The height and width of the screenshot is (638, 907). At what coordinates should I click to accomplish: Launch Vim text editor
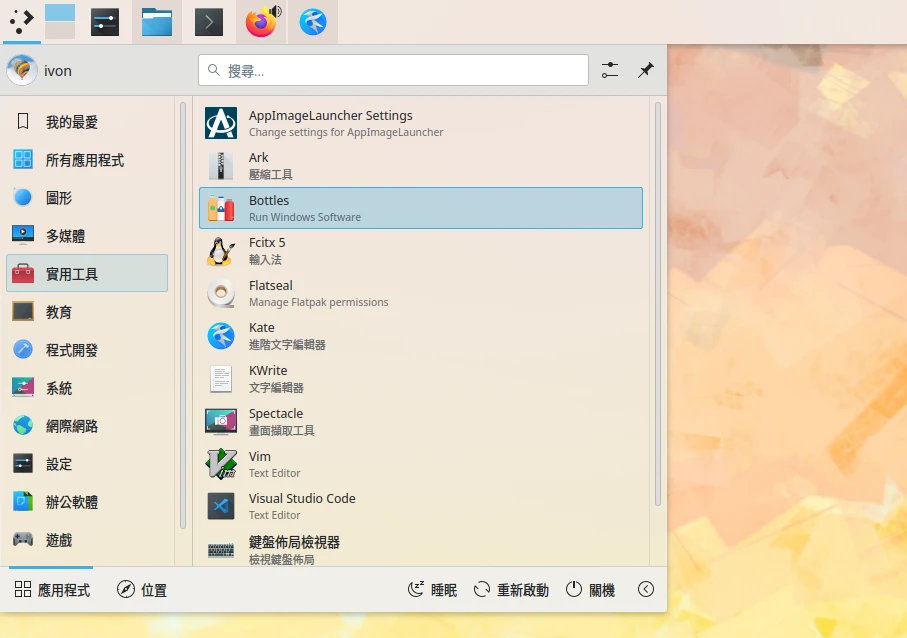pos(420,464)
